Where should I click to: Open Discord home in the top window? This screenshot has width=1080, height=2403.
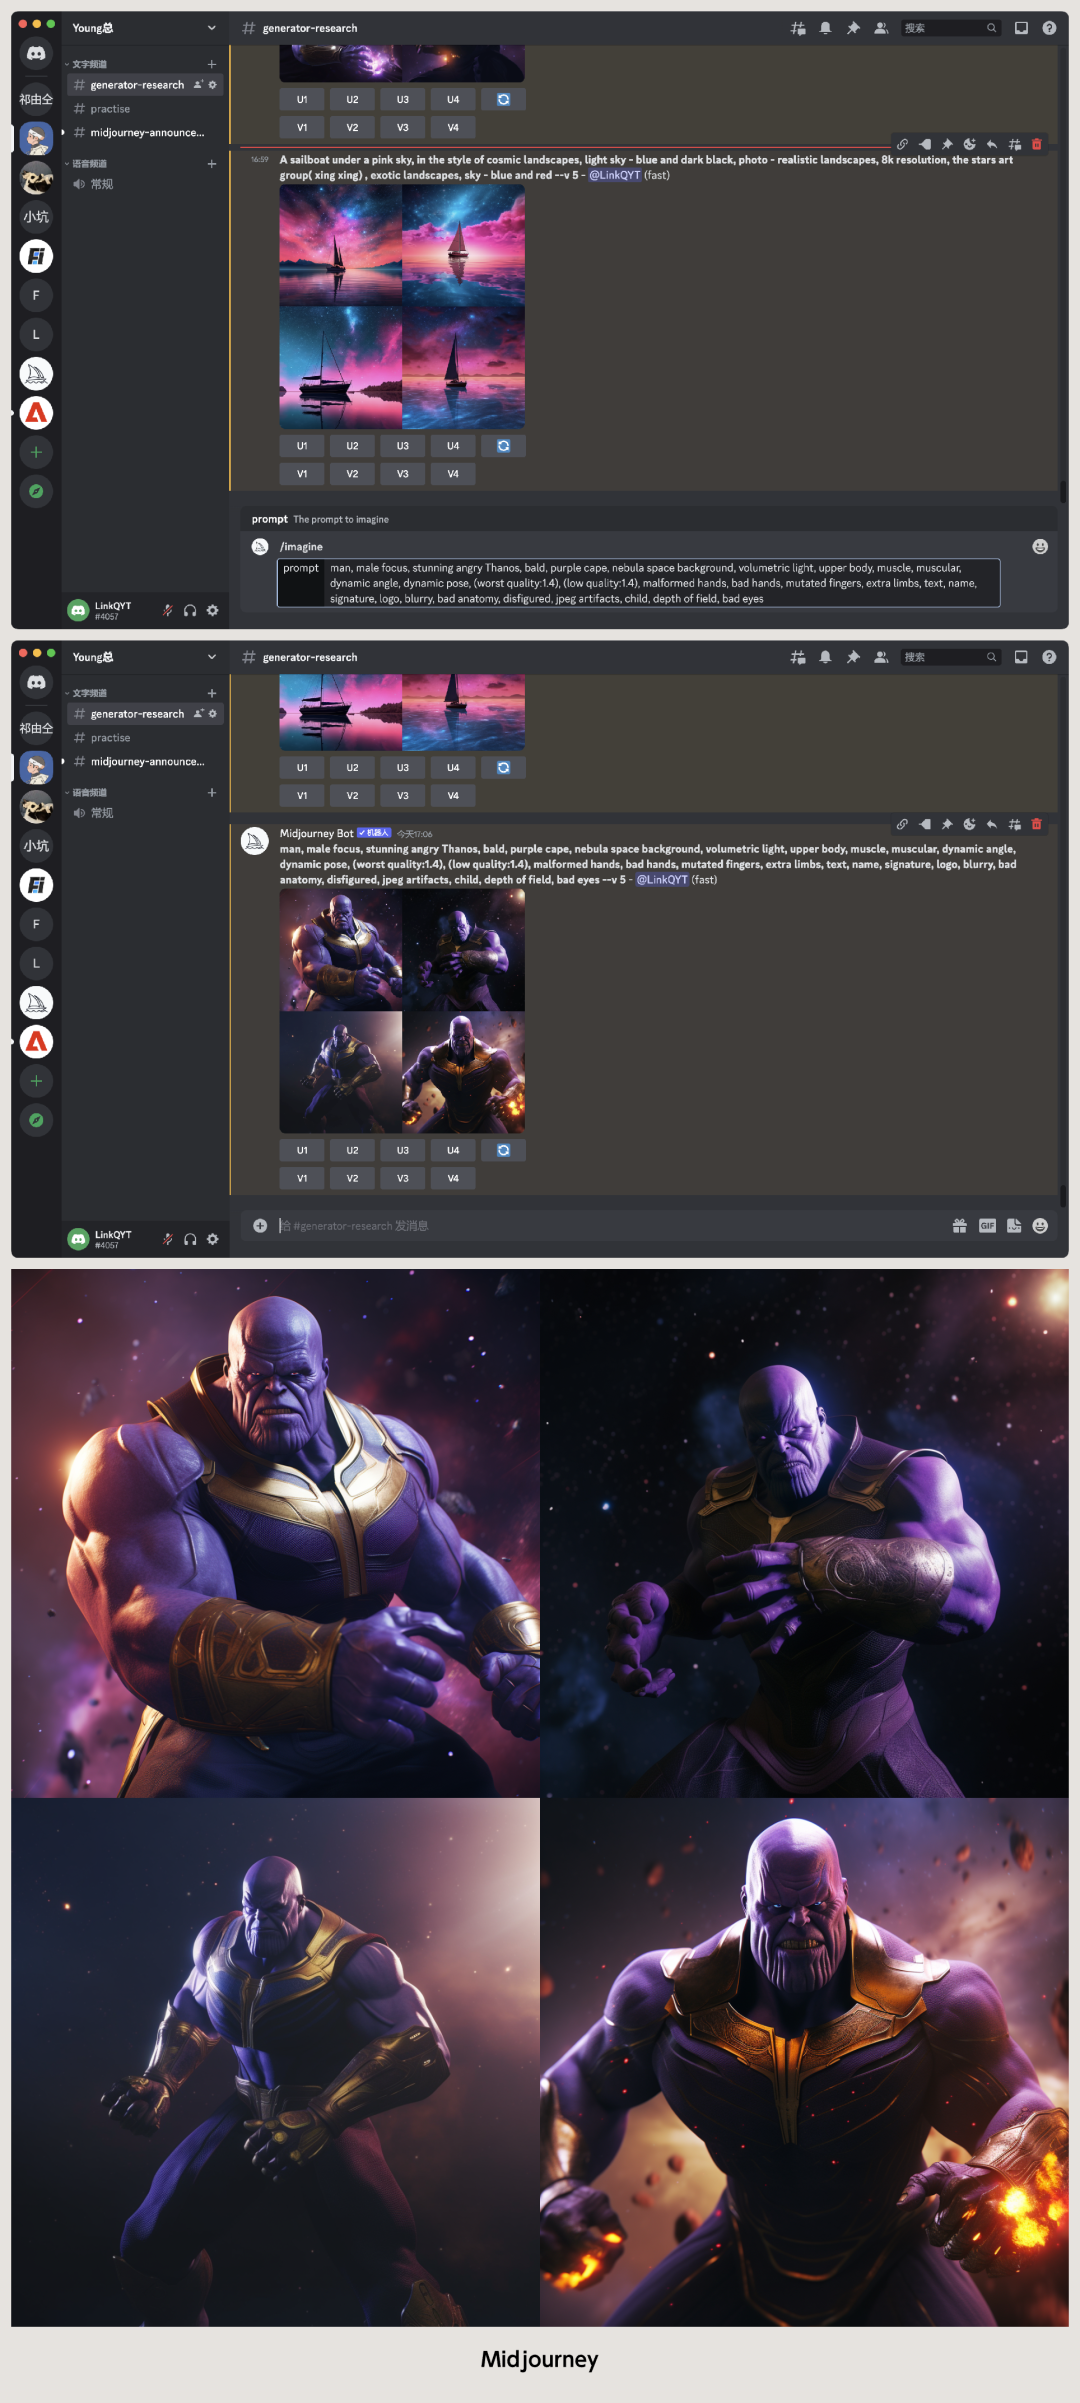[x=36, y=53]
